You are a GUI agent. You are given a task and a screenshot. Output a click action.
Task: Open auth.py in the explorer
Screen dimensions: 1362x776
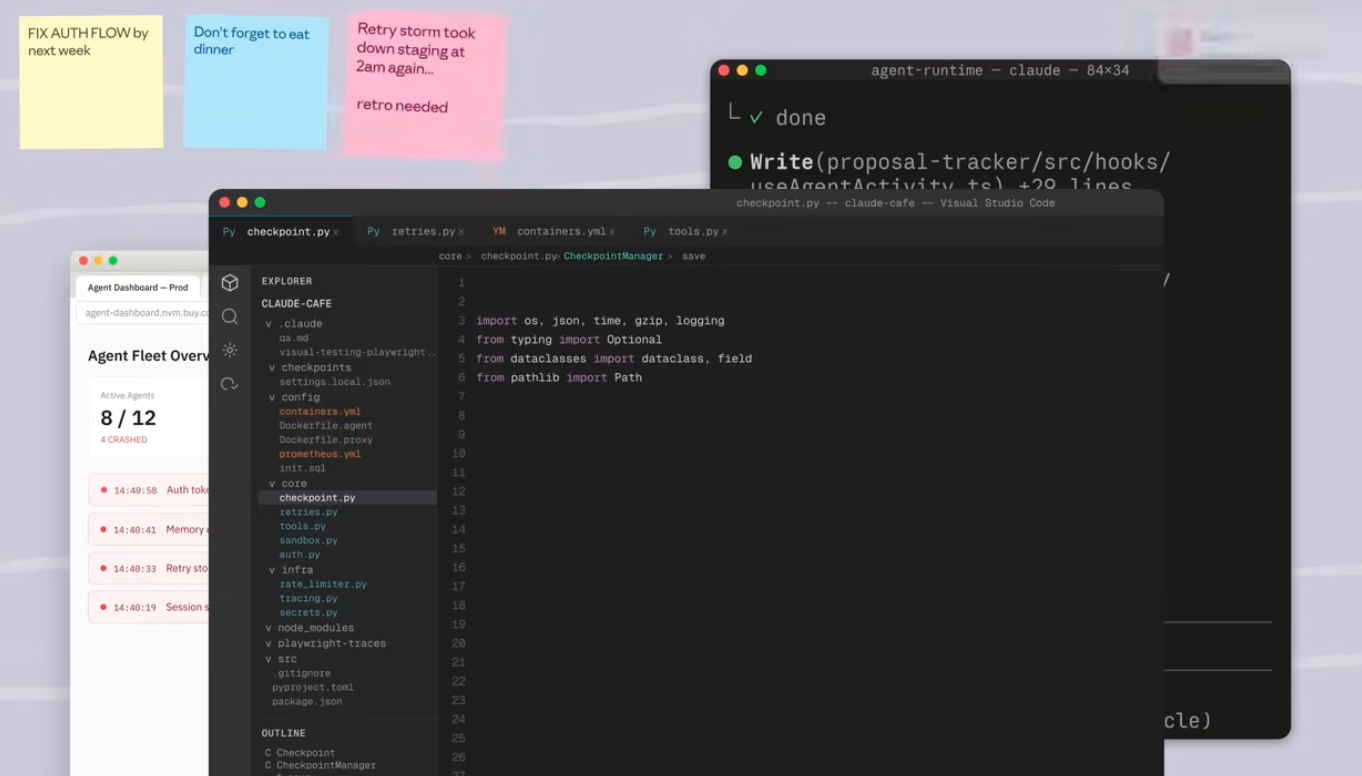(x=300, y=555)
